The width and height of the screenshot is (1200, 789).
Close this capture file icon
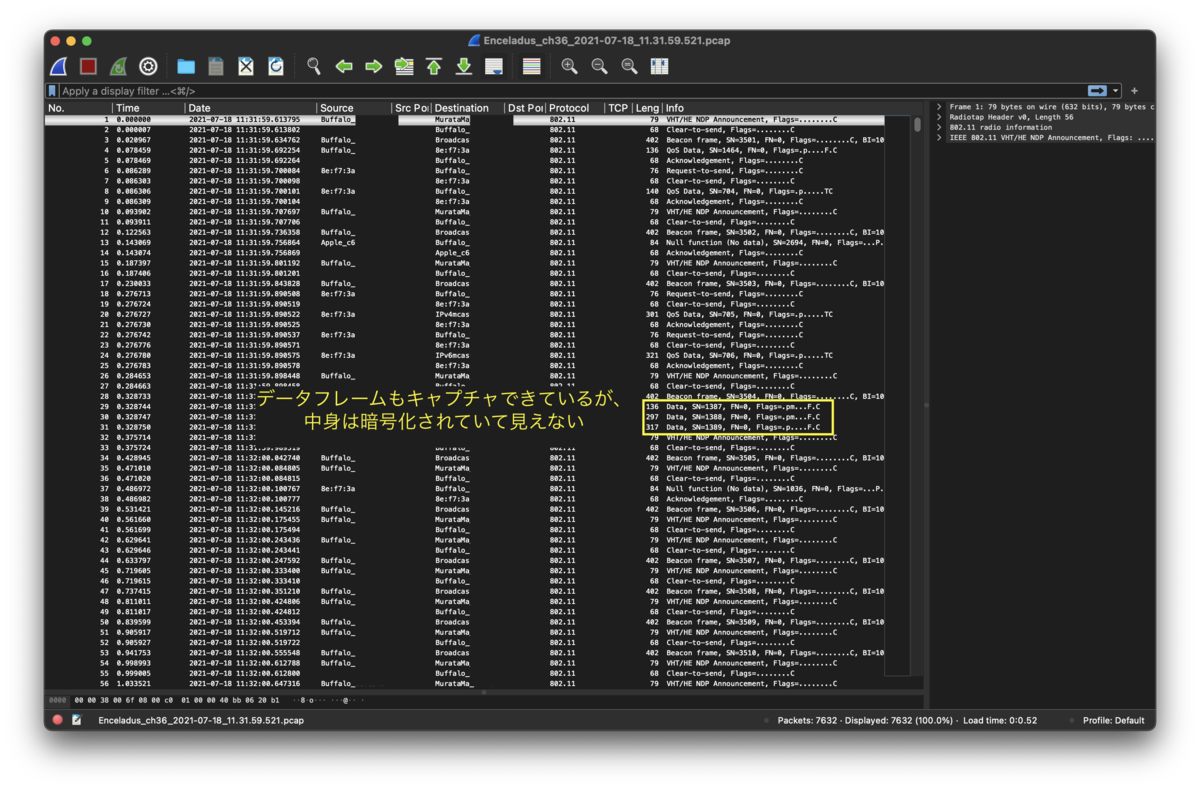coord(246,67)
